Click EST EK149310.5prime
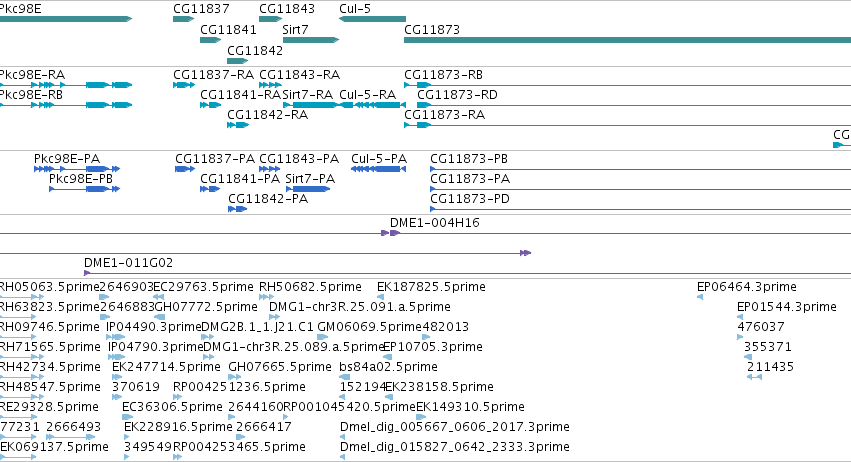Screen dimensions: 851x462 (471, 407)
